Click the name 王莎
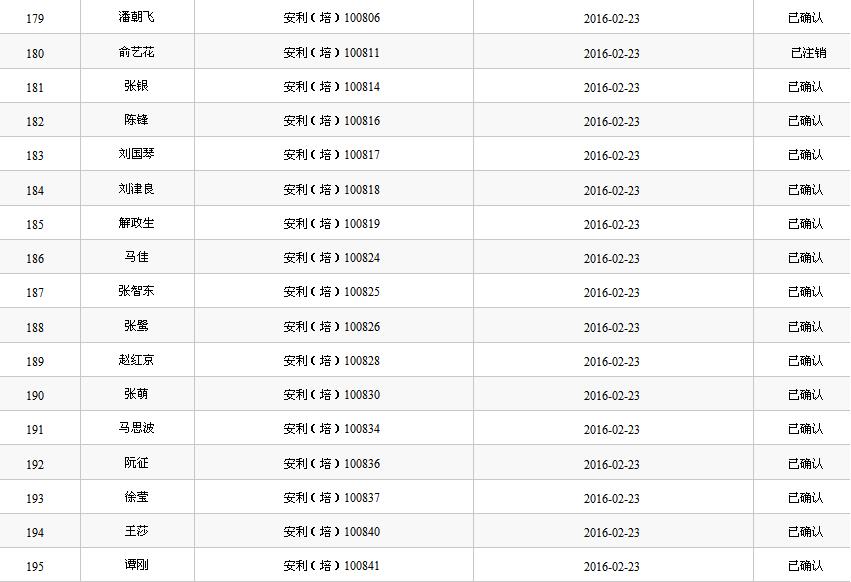 [136, 532]
